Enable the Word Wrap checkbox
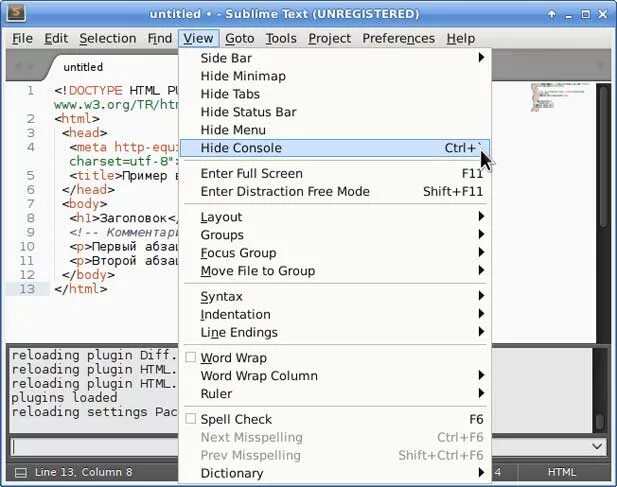 tap(190, 357)
